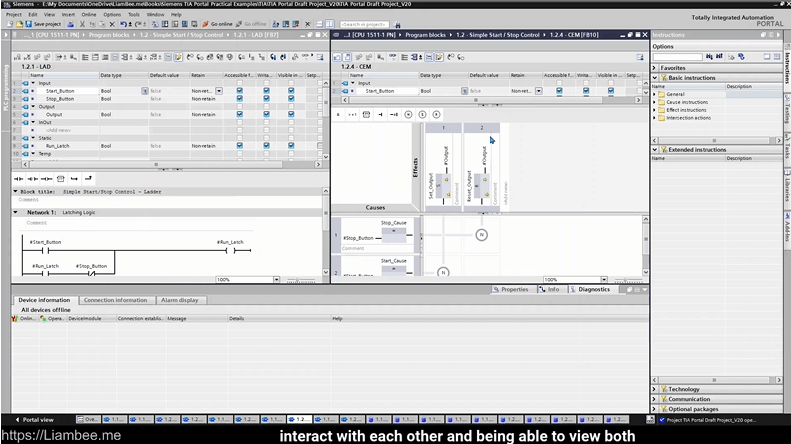Viewport: 791px width, 444px height.
Task: Switch to Portal view
Action: (36, 420)
